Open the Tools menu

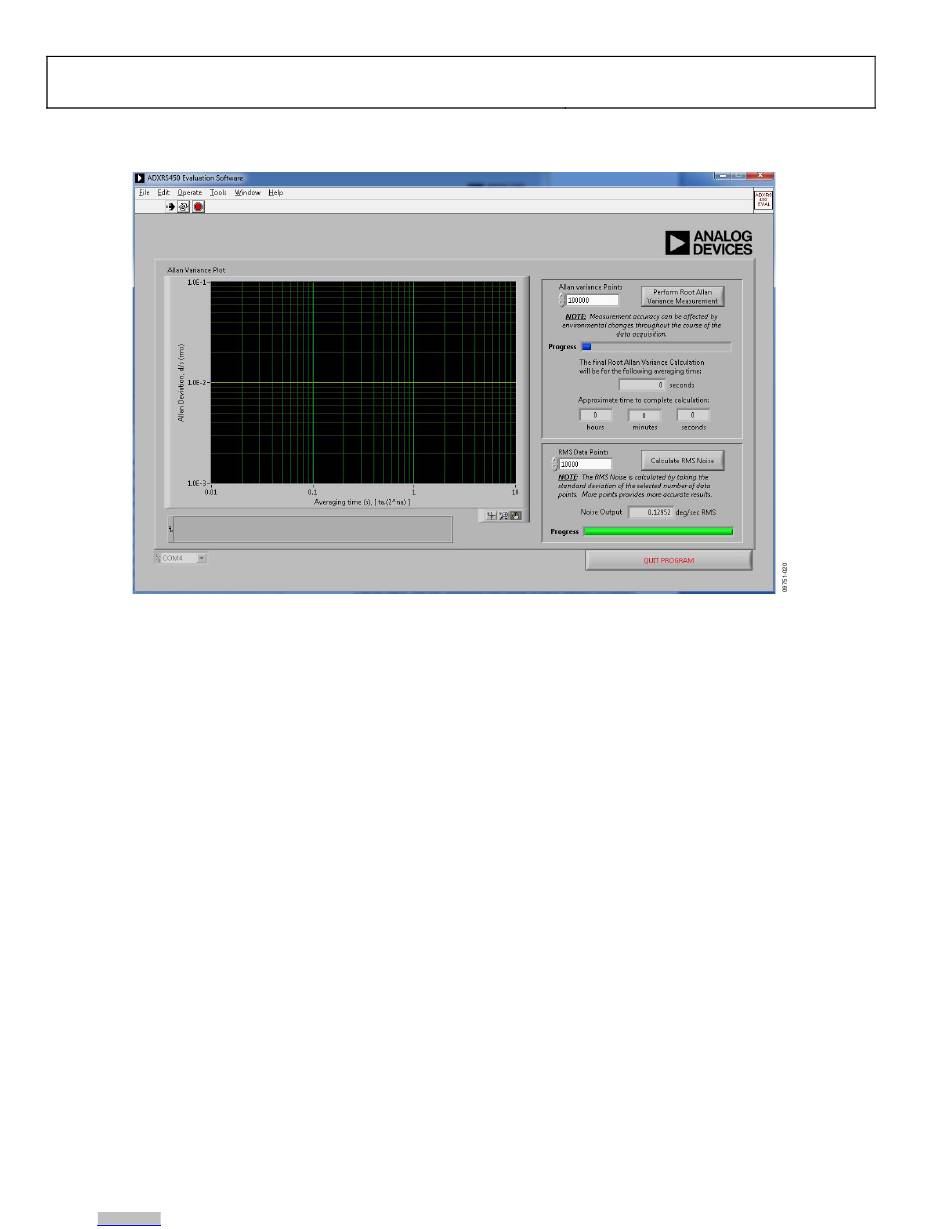(219, 192)
